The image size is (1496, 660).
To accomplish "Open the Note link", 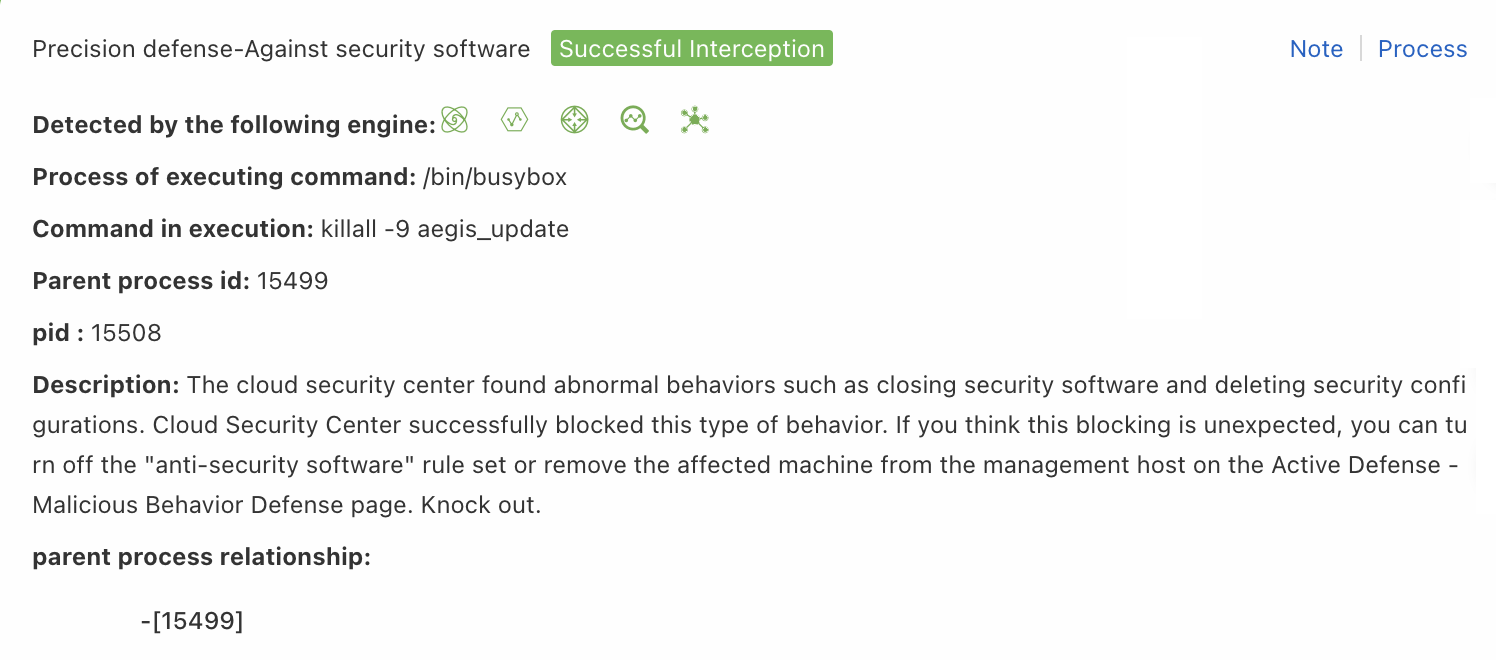I will click(1316, 49).
